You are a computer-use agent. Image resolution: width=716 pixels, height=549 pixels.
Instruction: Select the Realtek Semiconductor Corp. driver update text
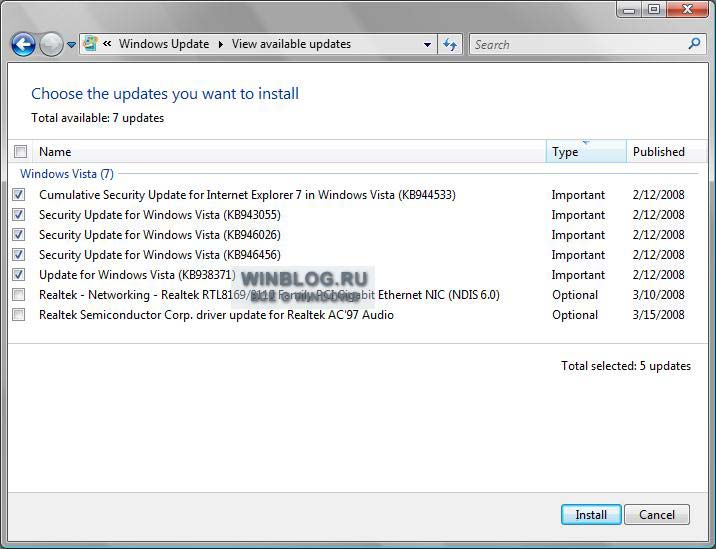coord(216,315)
